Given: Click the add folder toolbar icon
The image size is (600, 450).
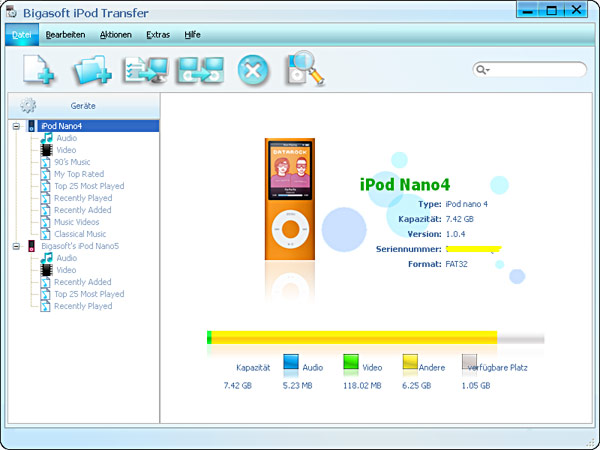Looking at the screenshot, I should [92, 70].
